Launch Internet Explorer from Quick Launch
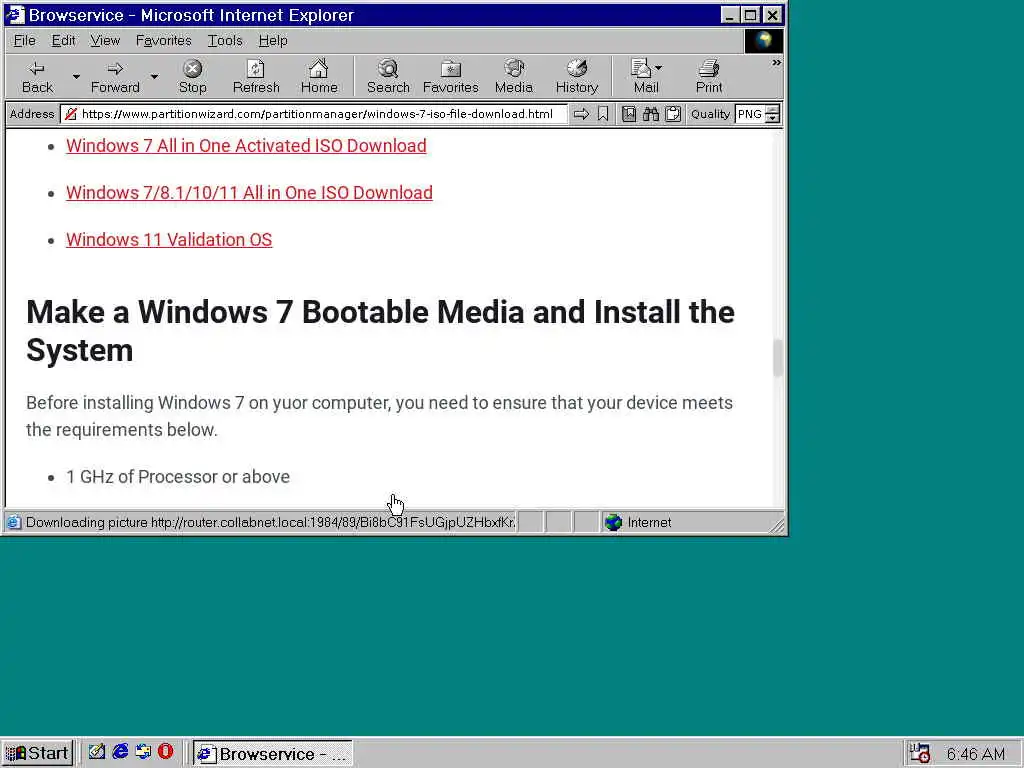This screenshot has width=1024, height=768. 120,752
